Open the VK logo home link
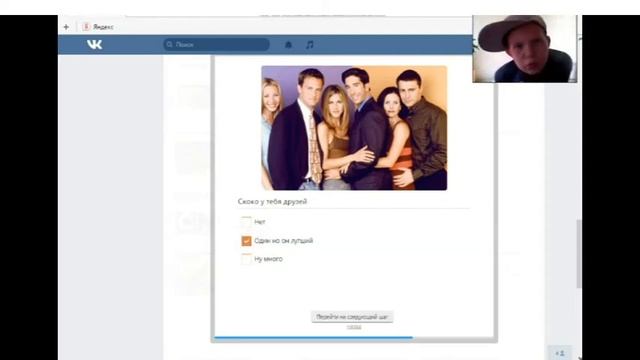This screenshot has width=640, height=360. coord(94,44)
